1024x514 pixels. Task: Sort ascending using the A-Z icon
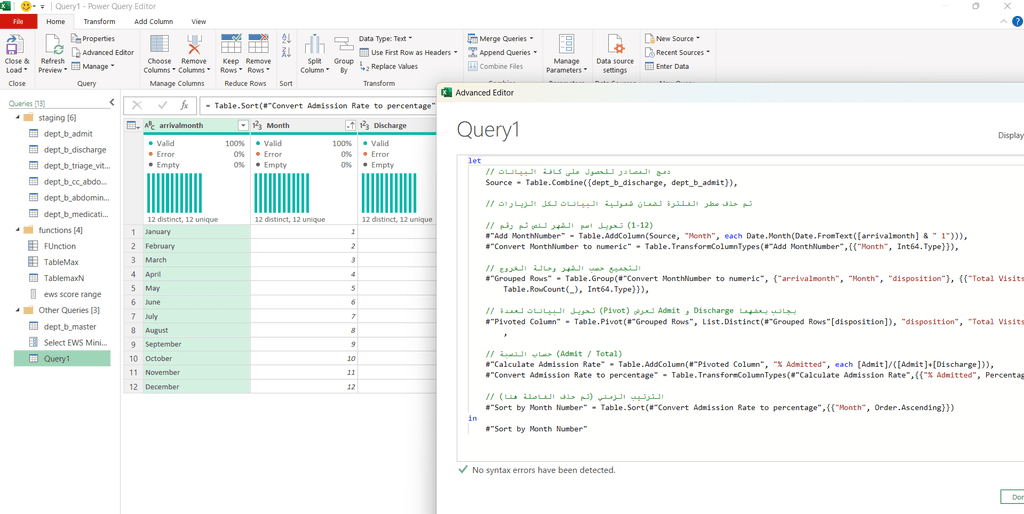(x=286, y=39)
